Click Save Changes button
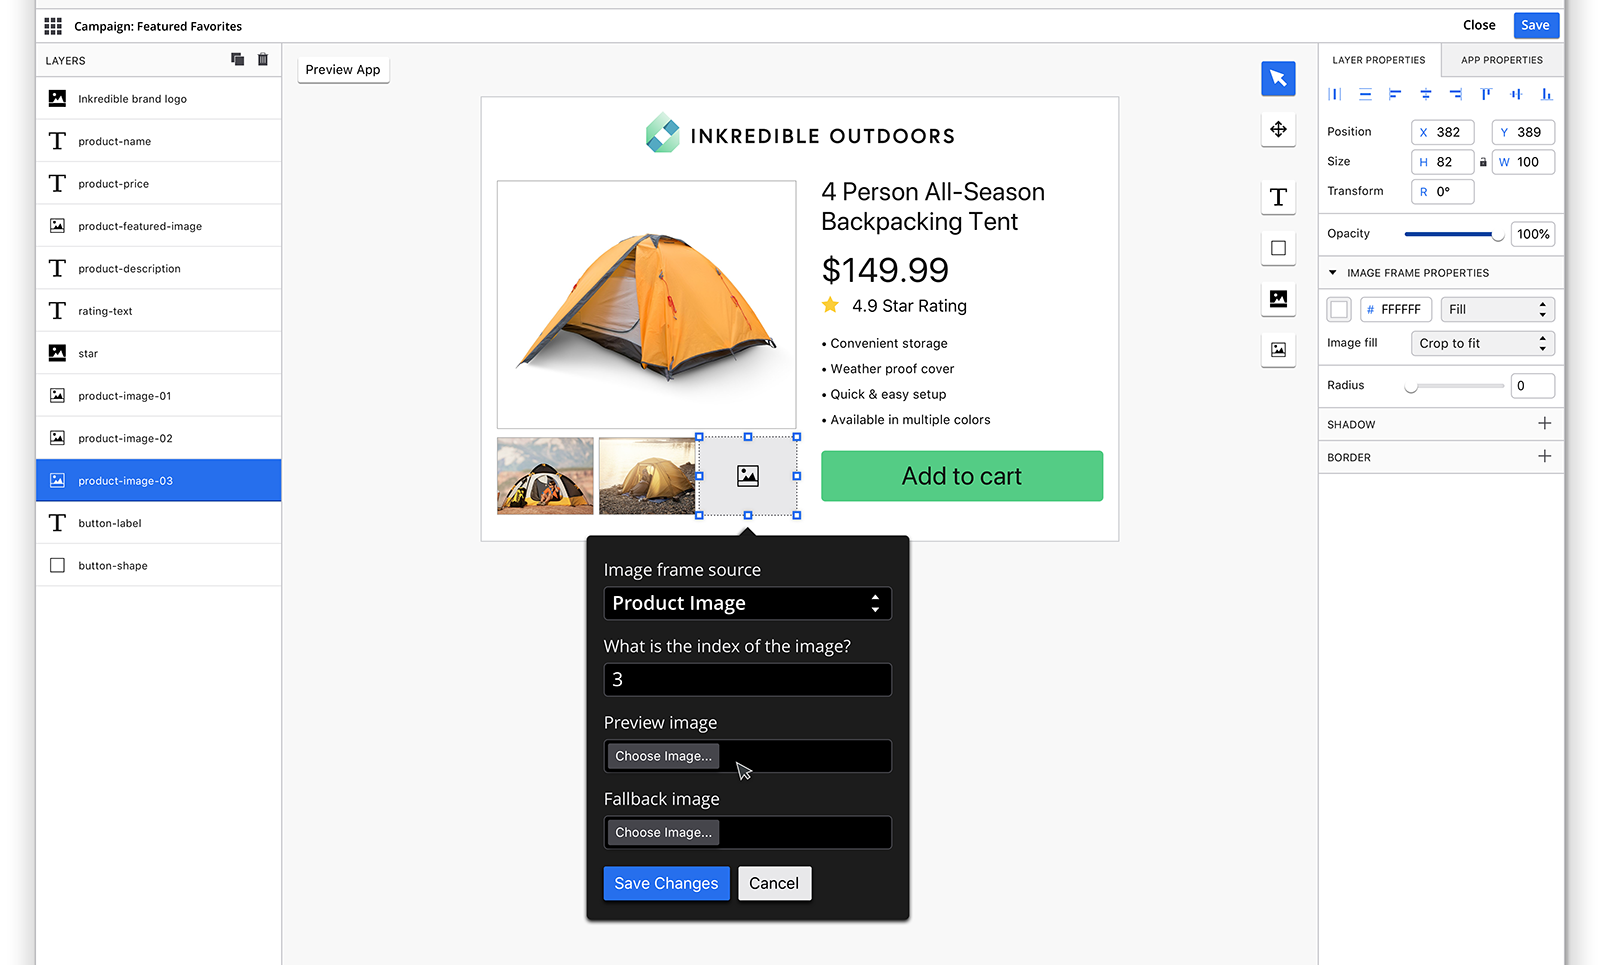1600x965 pixels. (x=666, y=883)
